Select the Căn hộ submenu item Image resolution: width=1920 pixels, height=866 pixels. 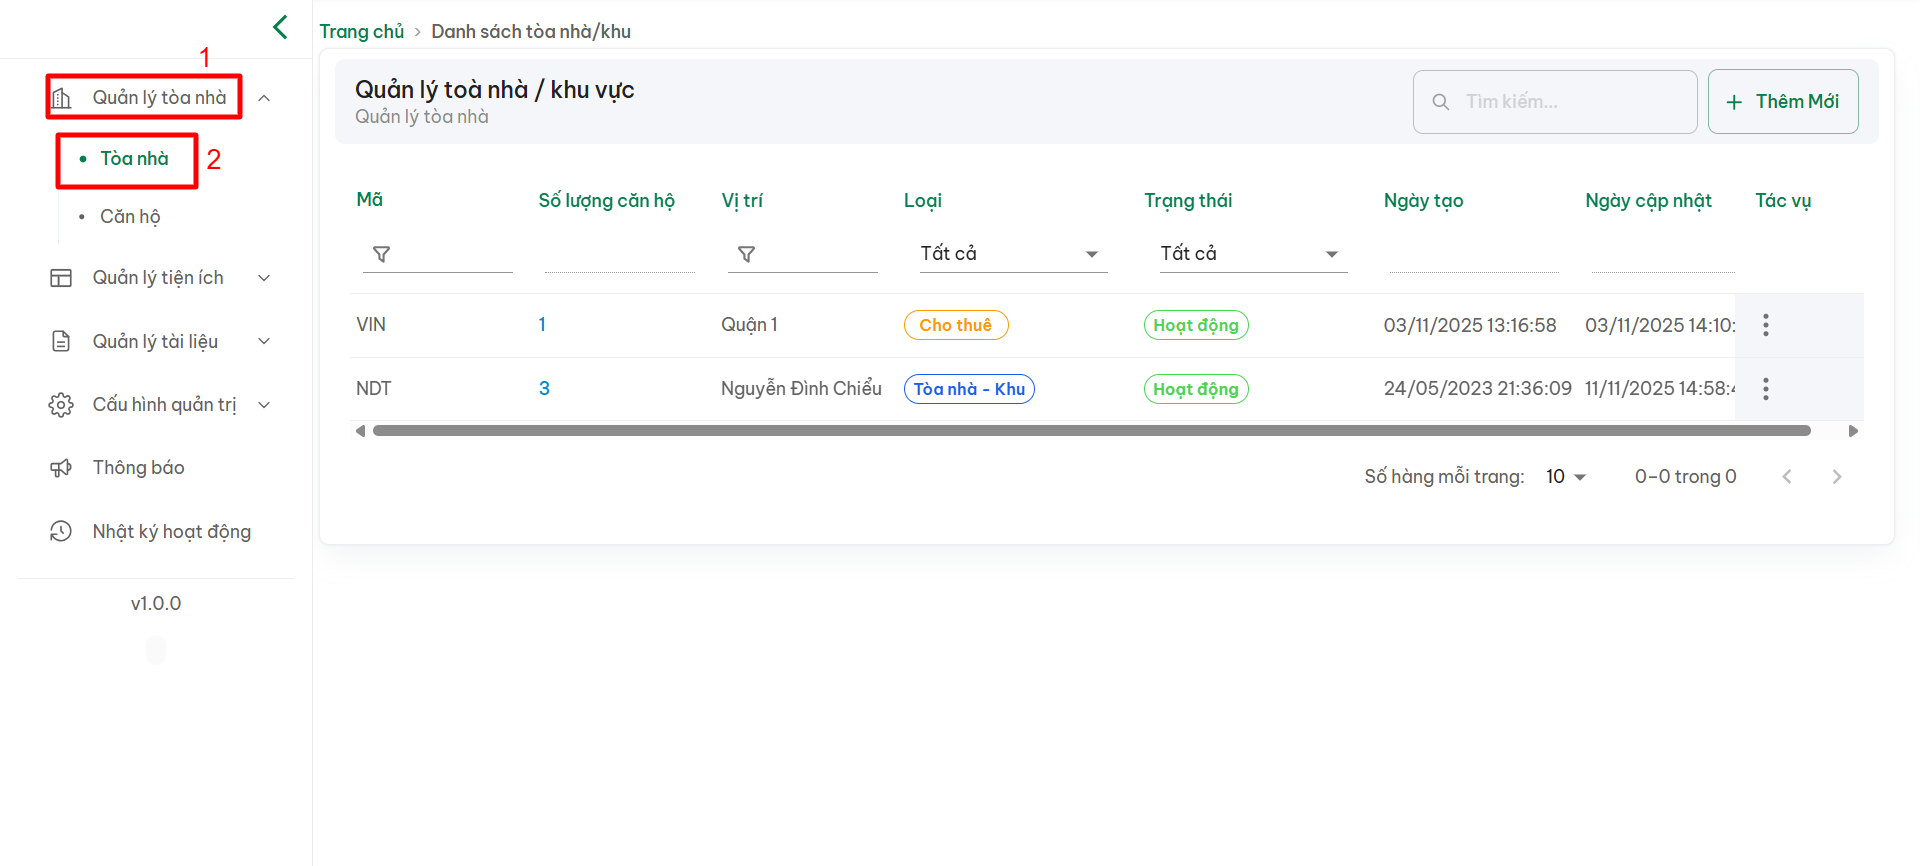coord(130,217)
